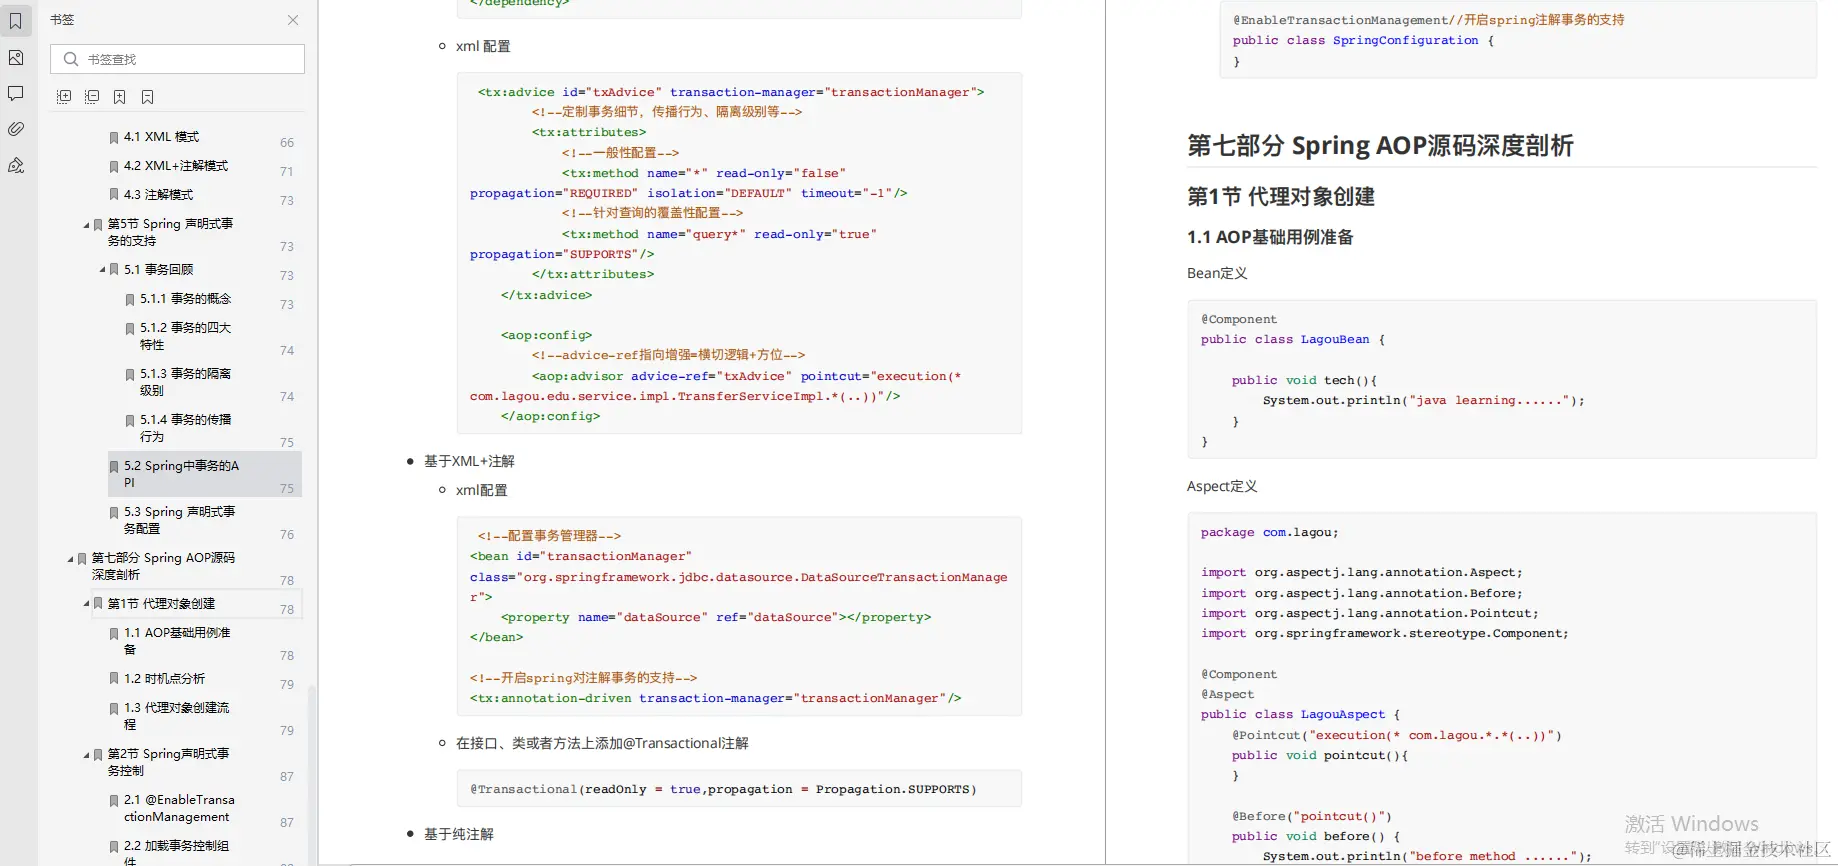This screenshot has width=1838, height=866.
Task: Click the bookmark search field
Action: (x=177, y=59)
